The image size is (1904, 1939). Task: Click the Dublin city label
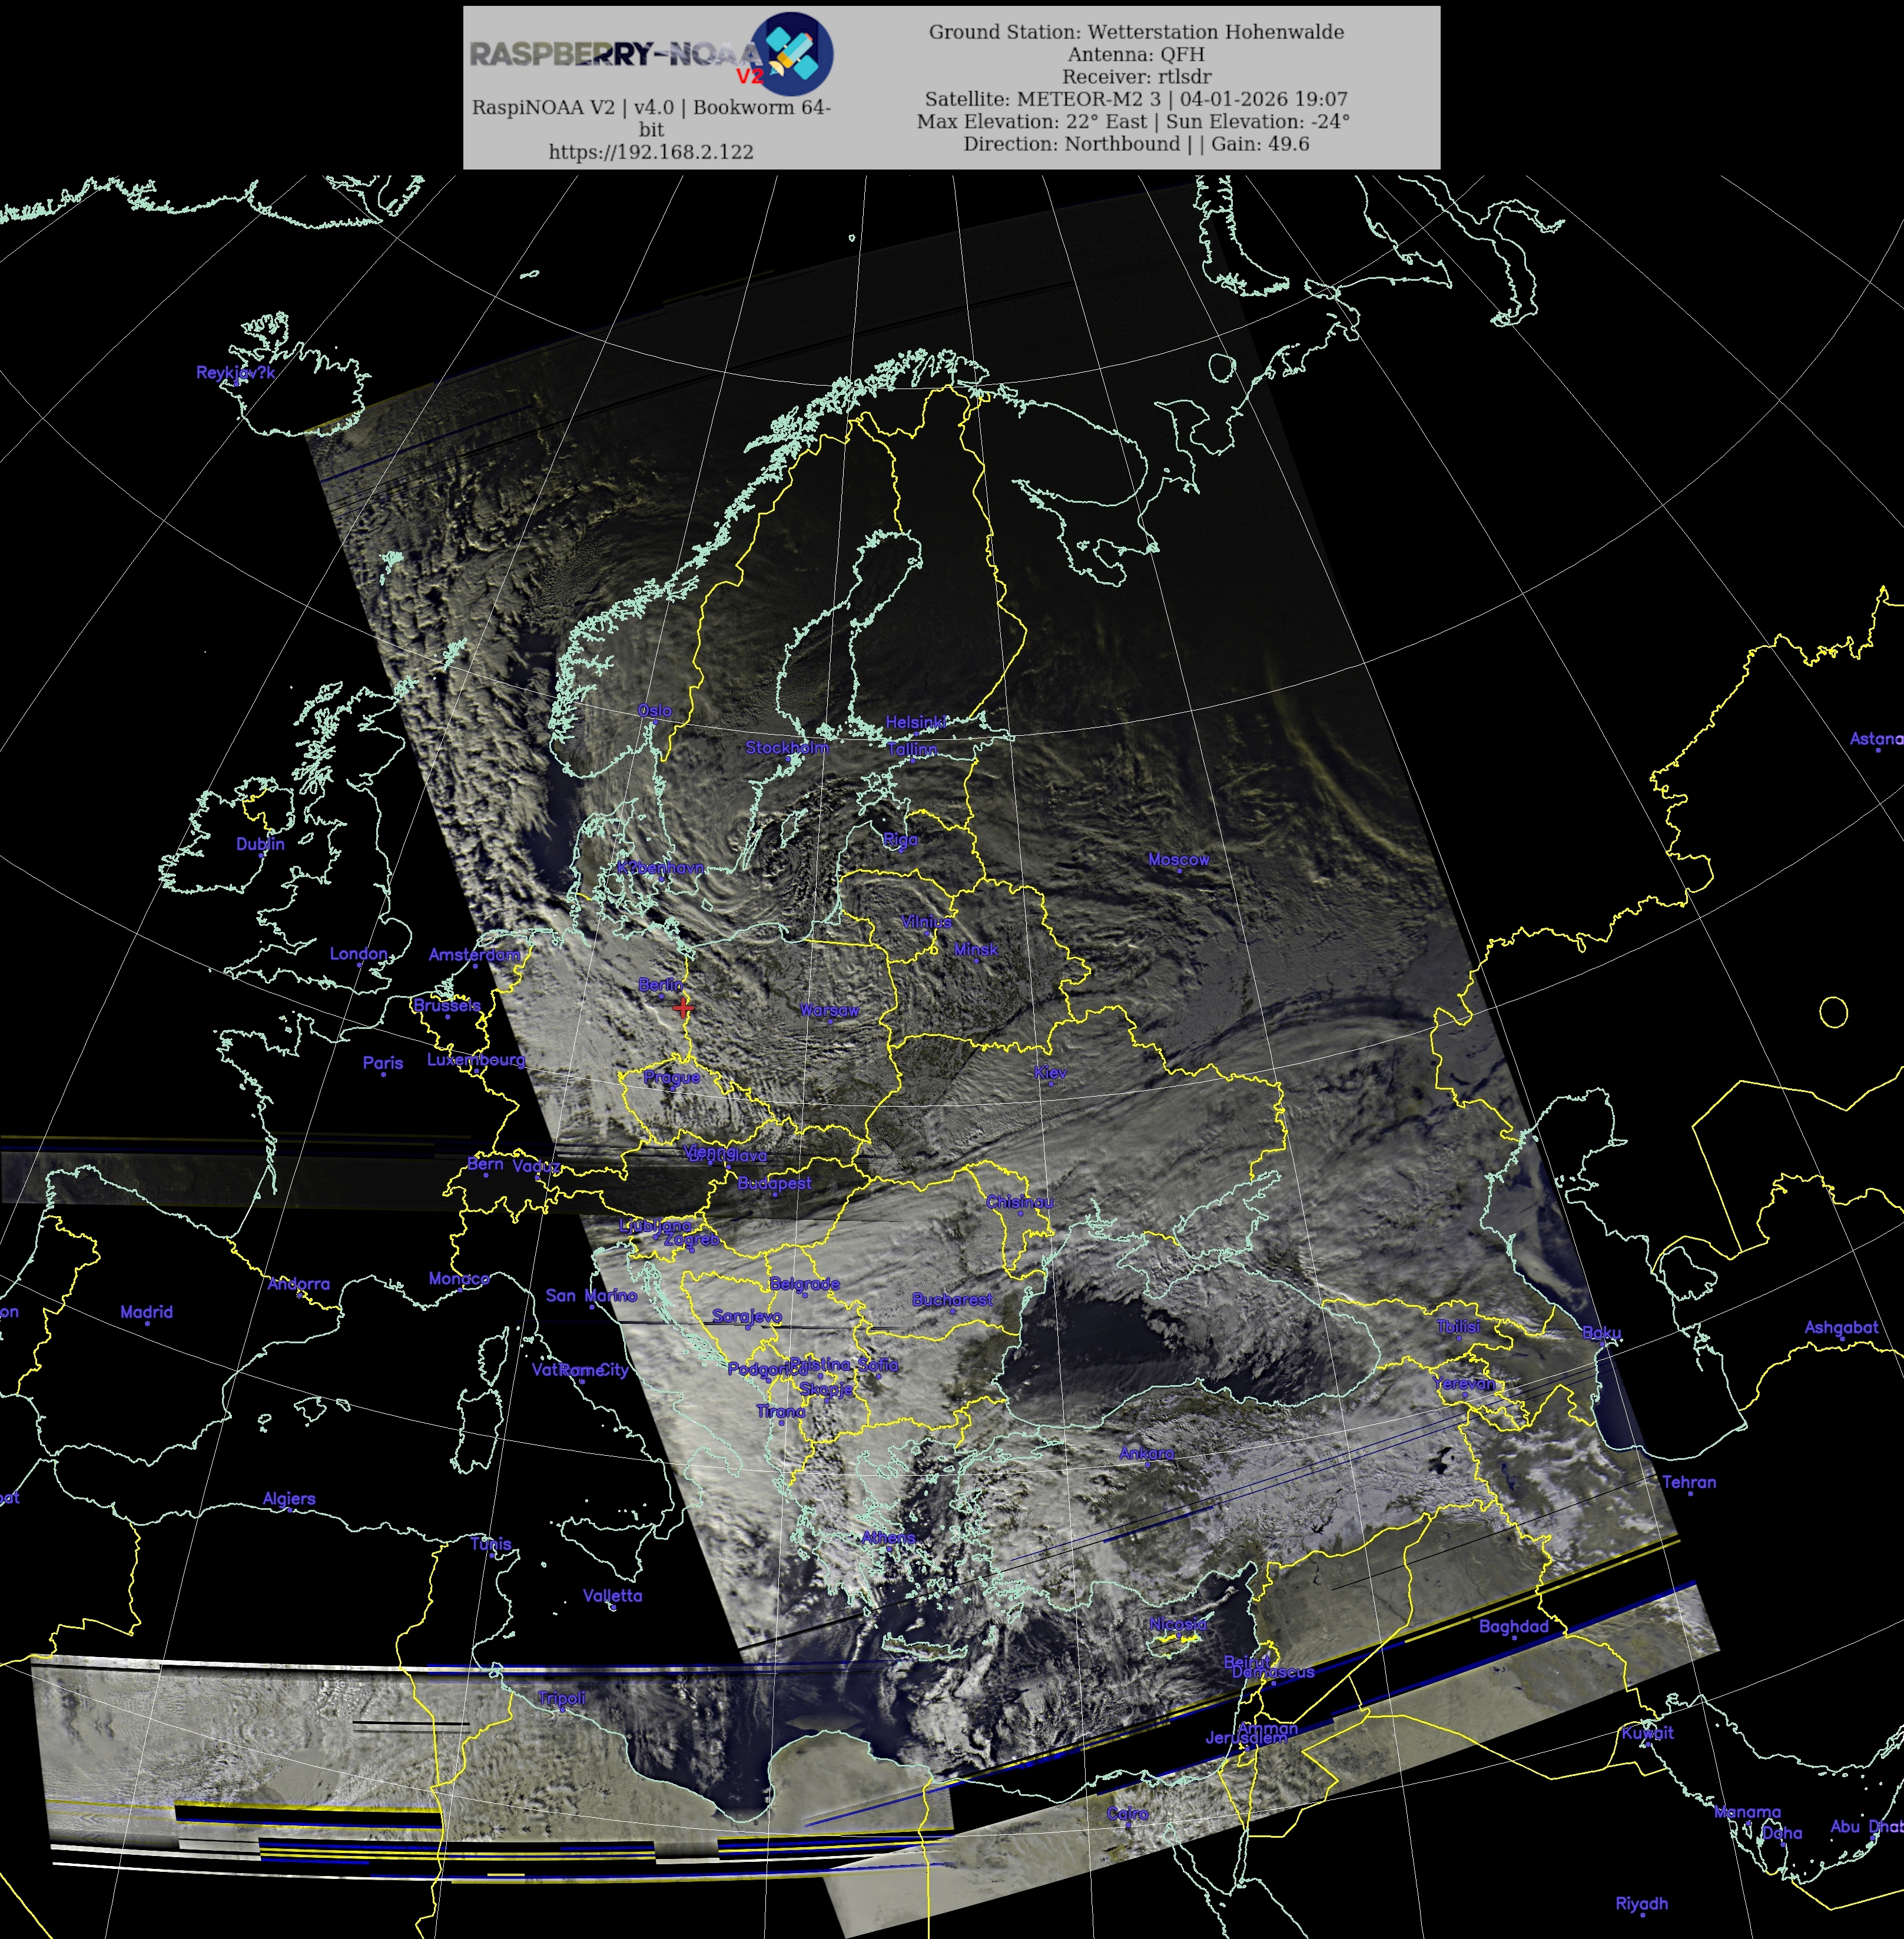coord(260,844)
